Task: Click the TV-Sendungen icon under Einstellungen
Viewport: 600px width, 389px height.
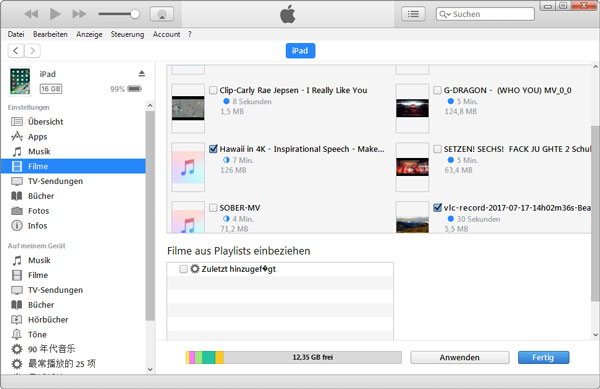Action: coord(16,181)
